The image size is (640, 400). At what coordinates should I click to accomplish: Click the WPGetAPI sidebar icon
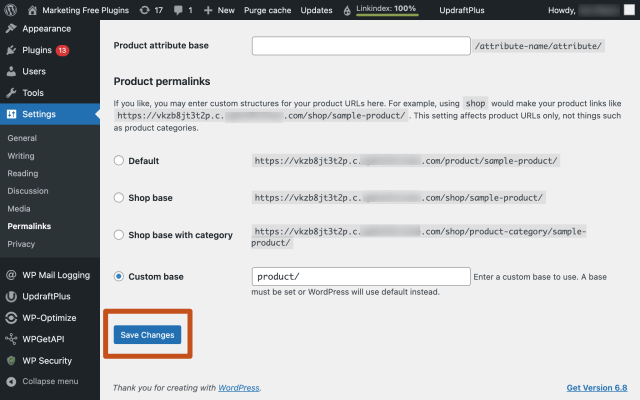(11, 339)
